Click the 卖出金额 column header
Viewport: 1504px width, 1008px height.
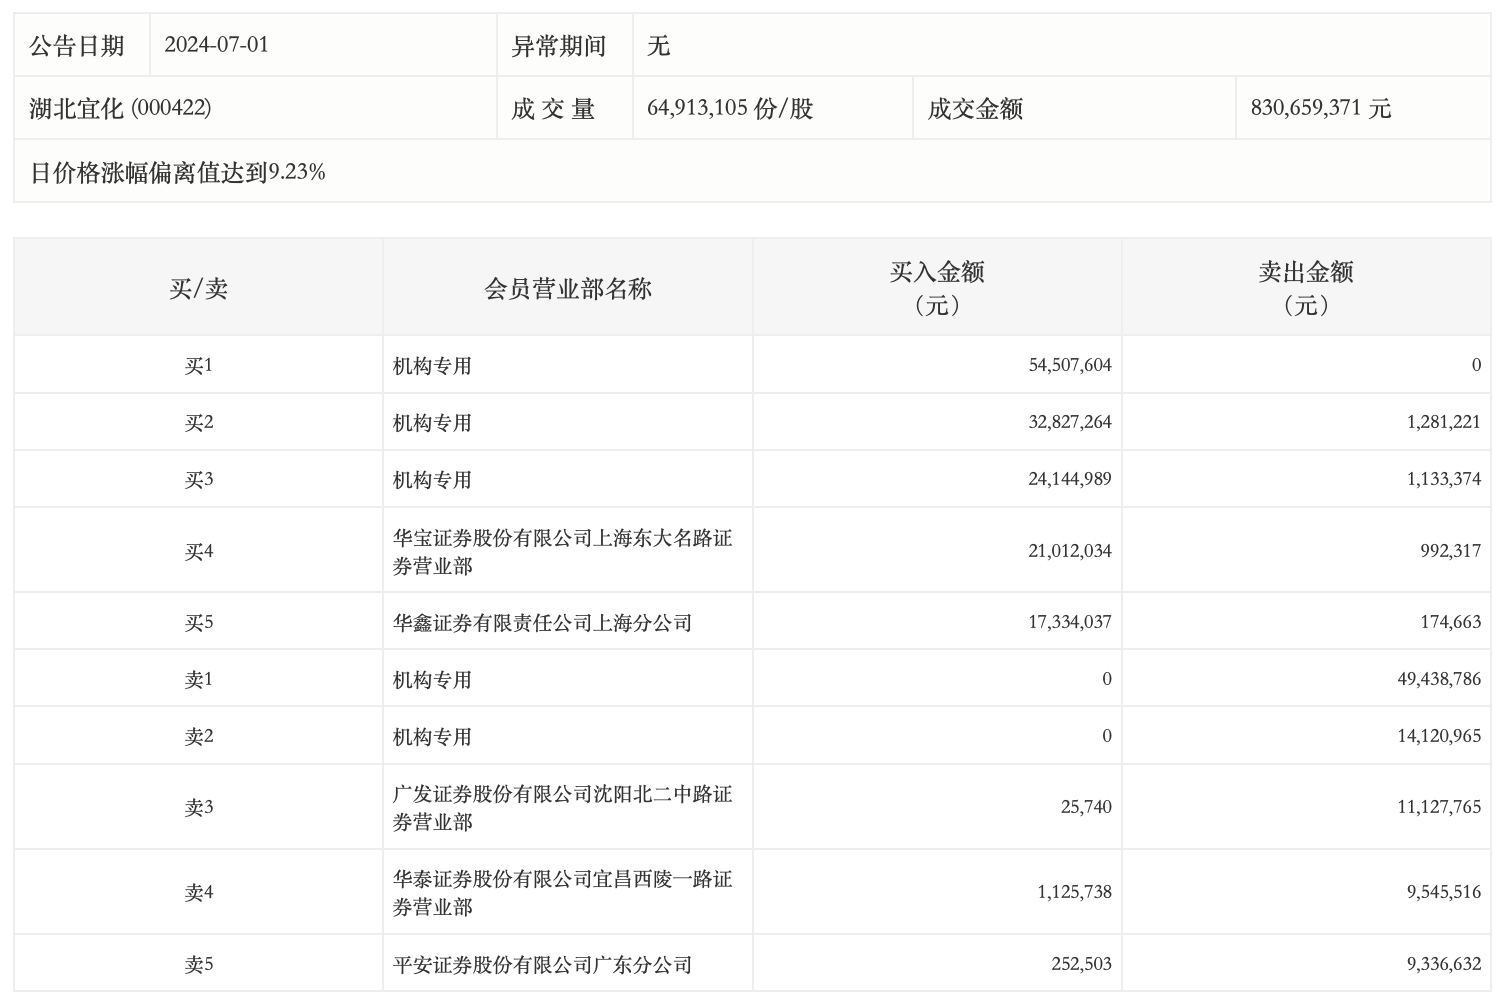(x=1305, y=288)
